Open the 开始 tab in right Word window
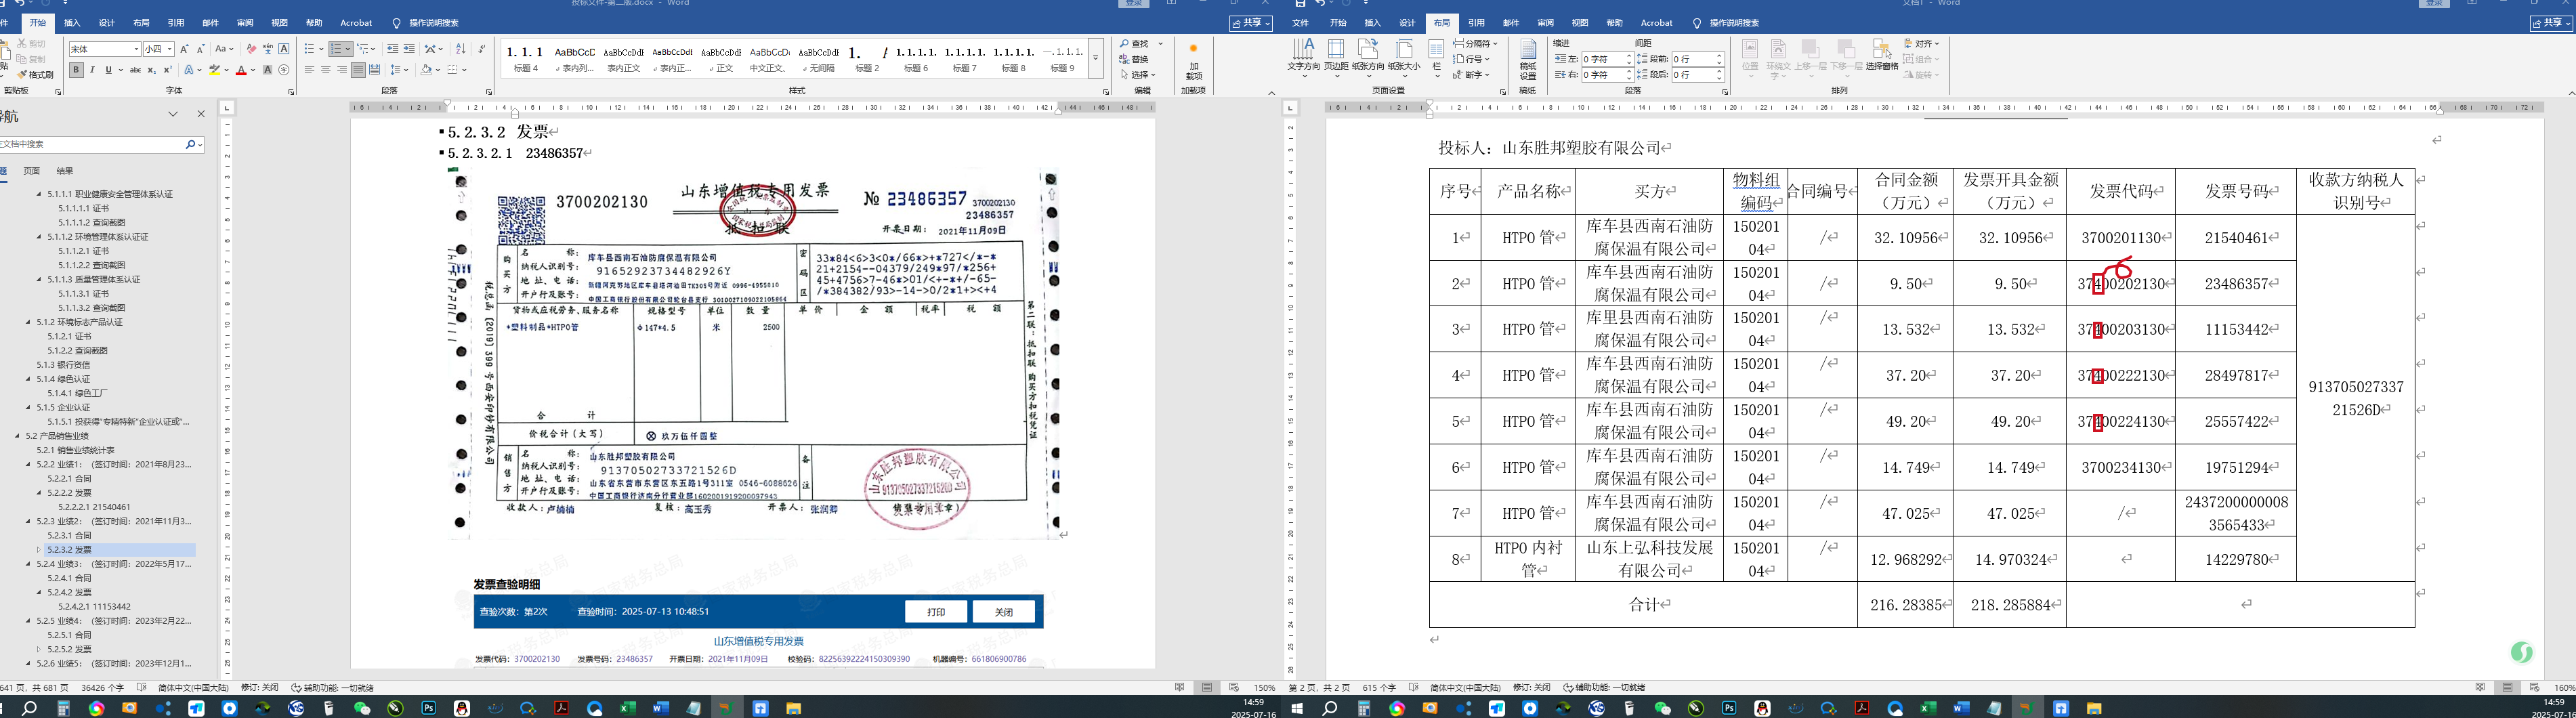This screenshot has height=718, width=2576. point(1338,23)
